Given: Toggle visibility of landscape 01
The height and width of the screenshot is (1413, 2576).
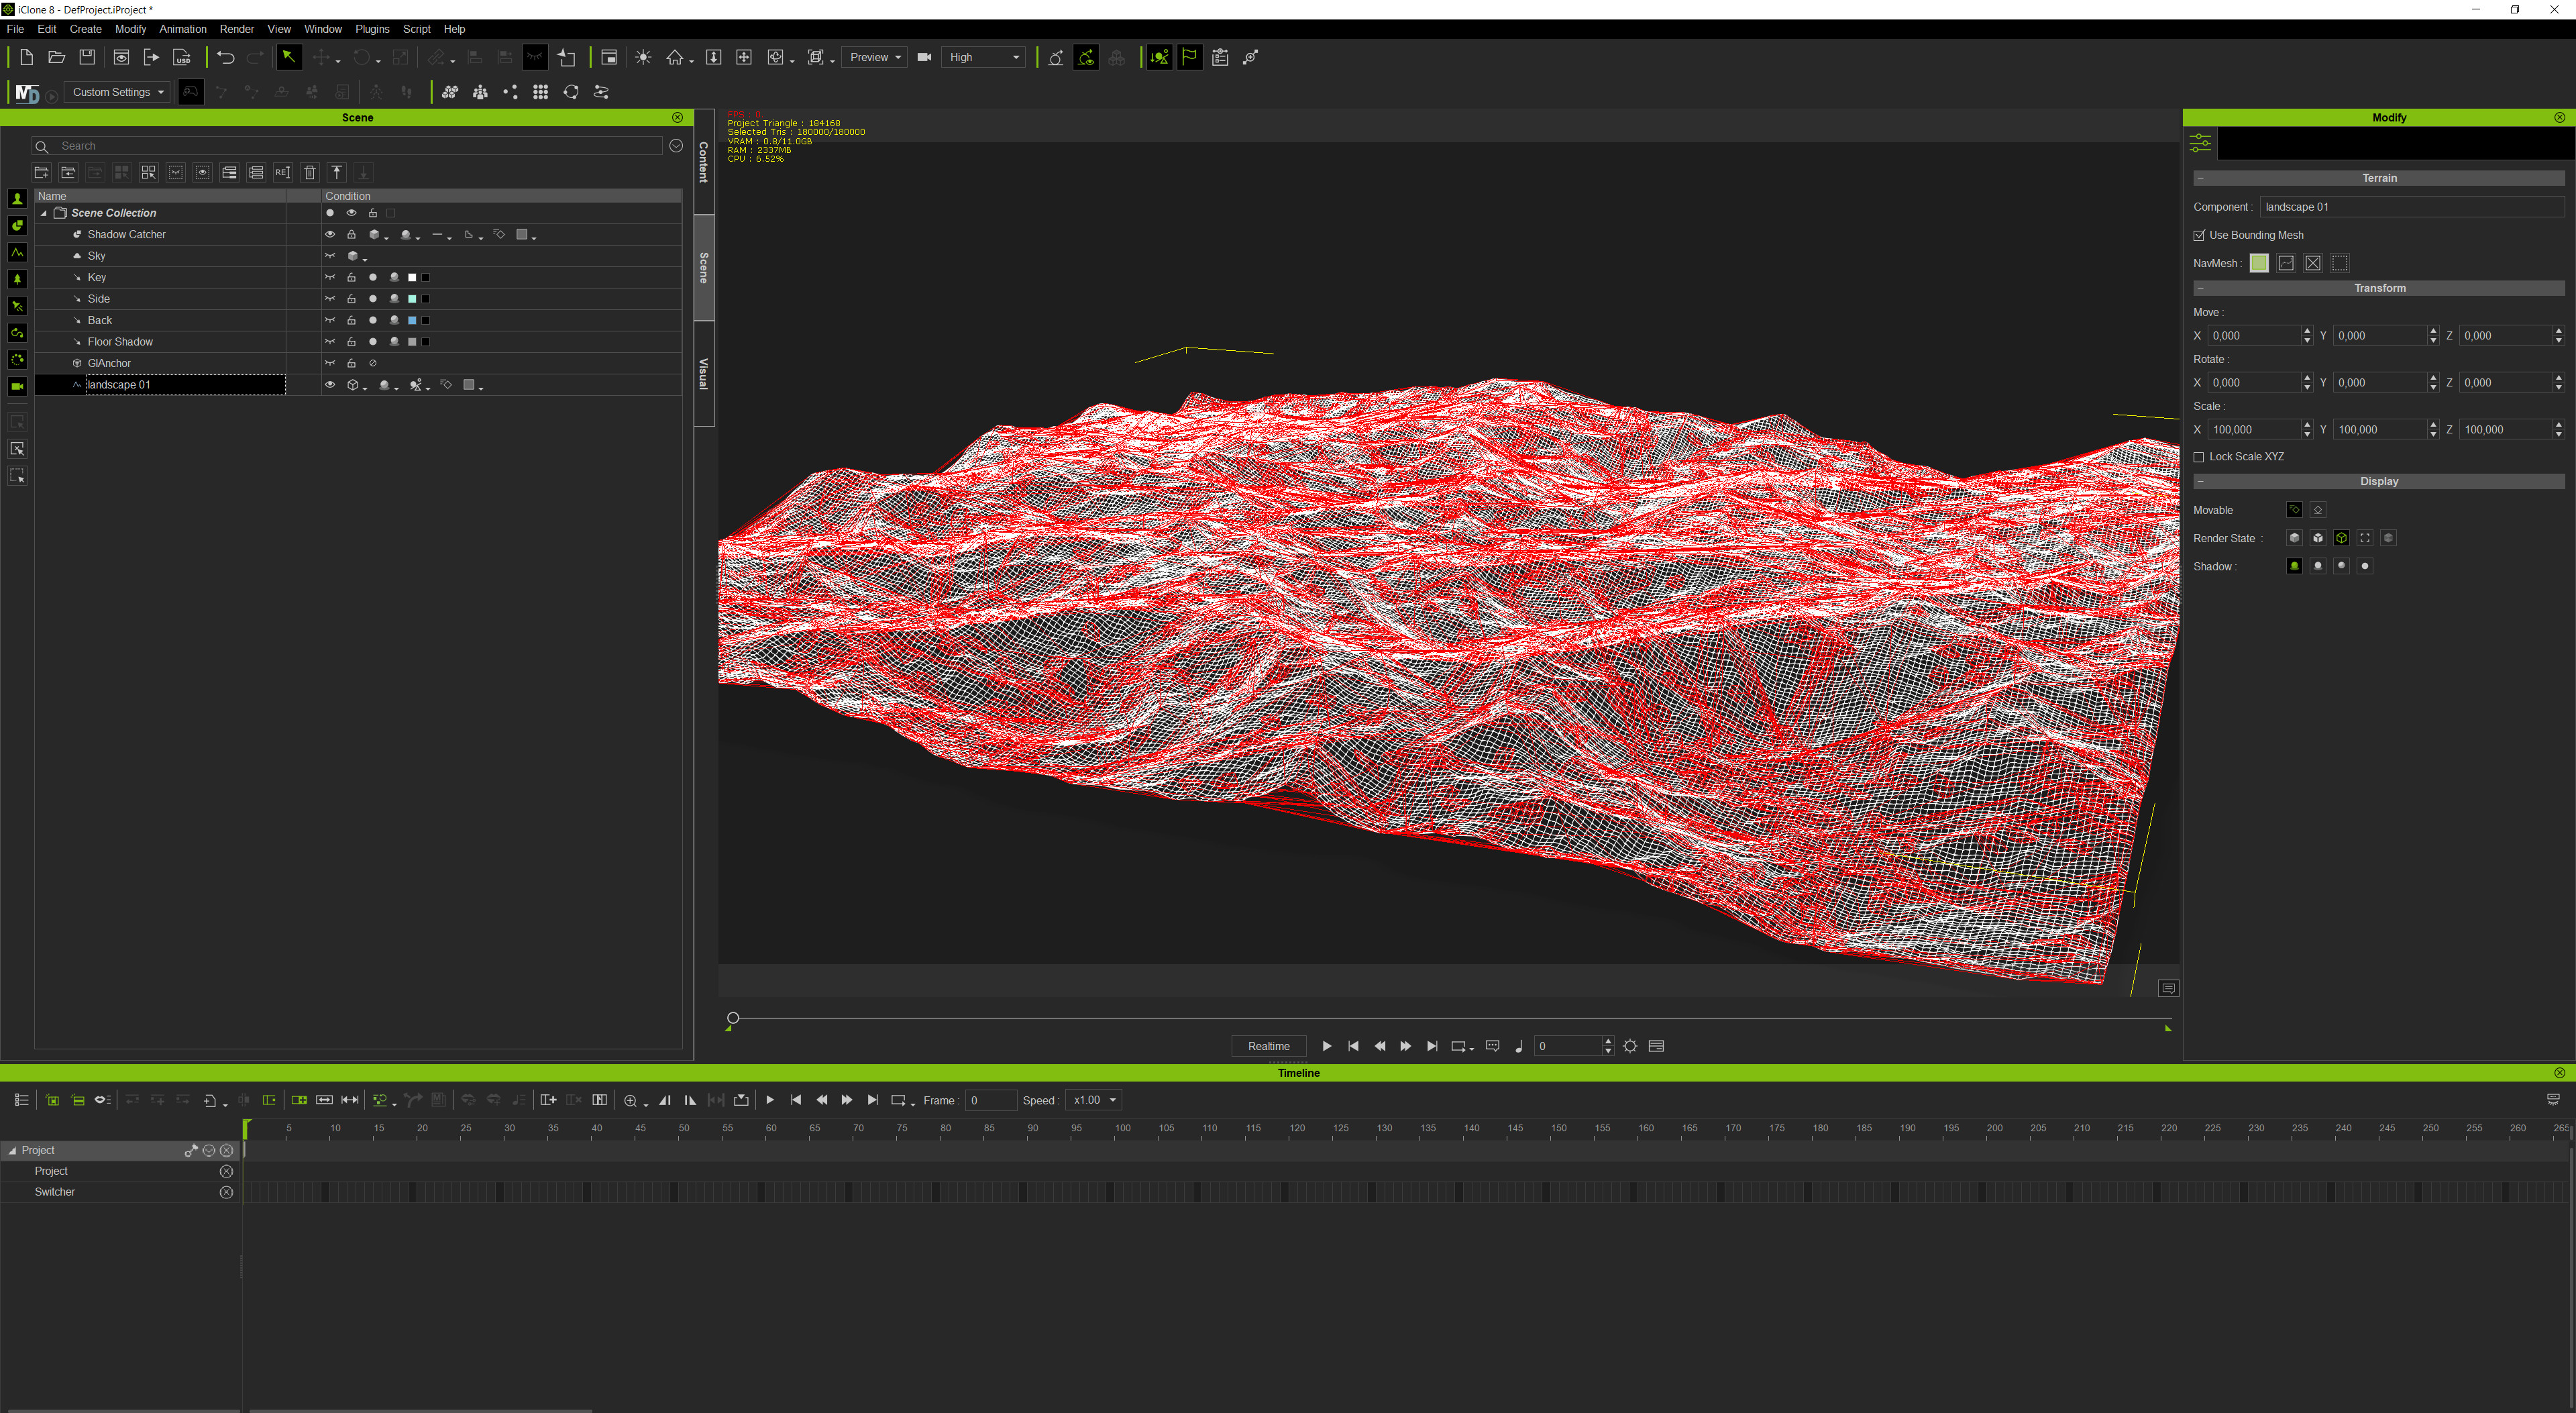Looking at the screenshot, I should point(330,385).
